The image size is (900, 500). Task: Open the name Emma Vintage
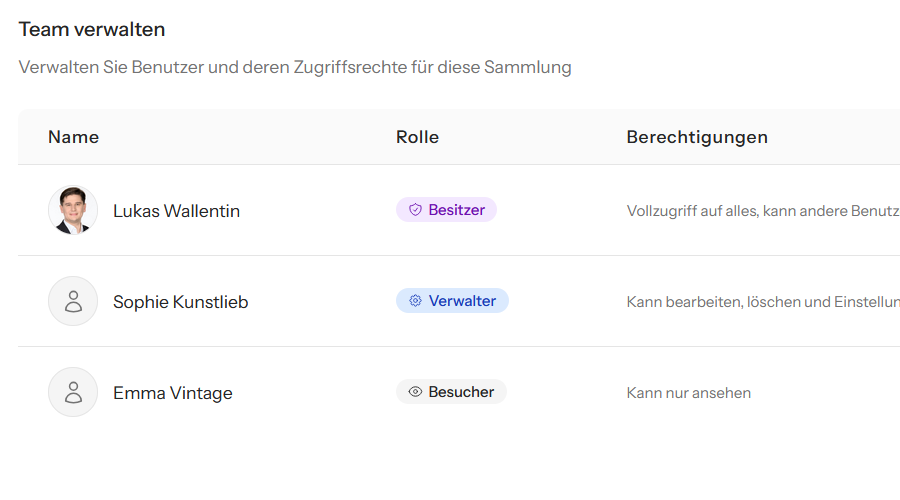point(172,393)
